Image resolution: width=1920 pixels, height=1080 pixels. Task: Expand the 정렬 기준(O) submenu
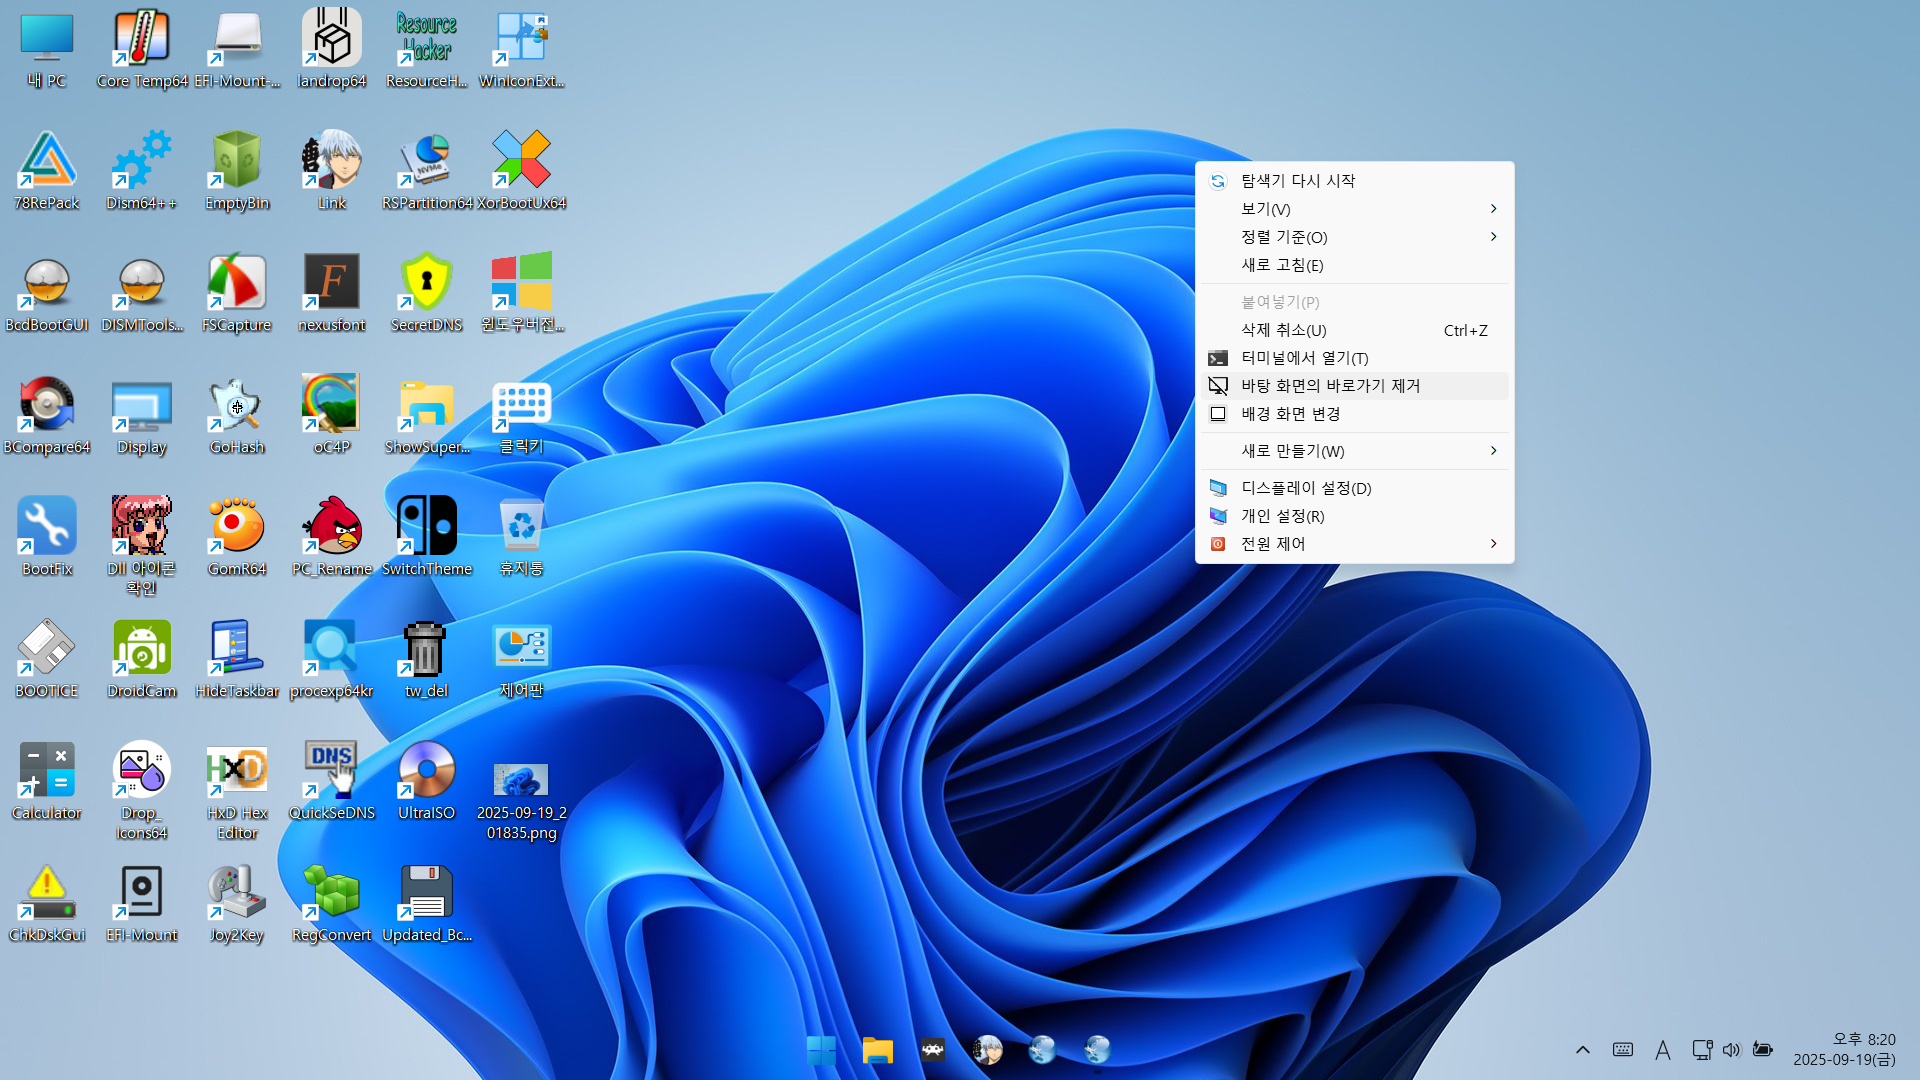[1284, 237]
